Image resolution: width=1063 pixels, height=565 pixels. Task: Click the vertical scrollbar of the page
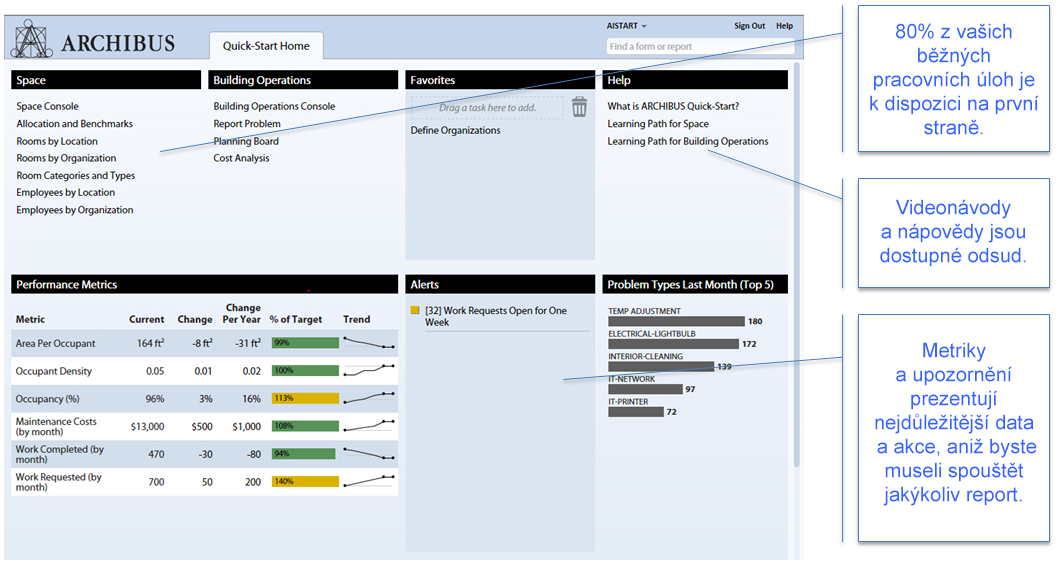pos(797,265)
